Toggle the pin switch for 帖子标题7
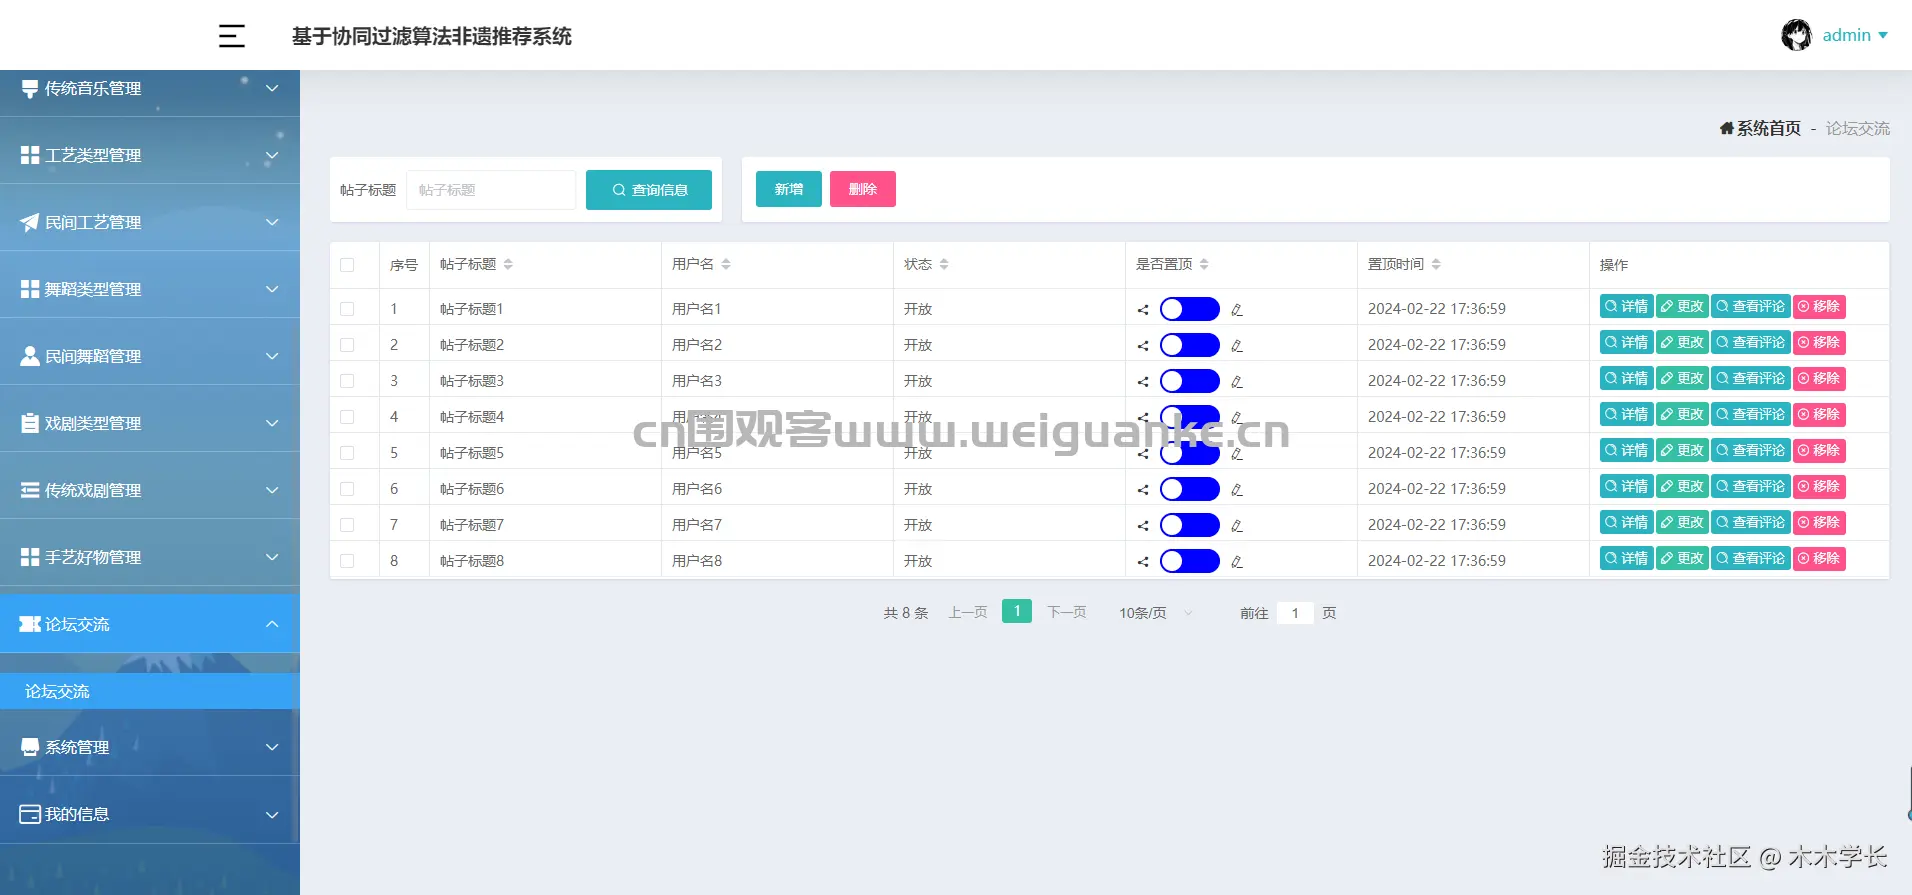The image size is (1912, 895). [1189, 525]
